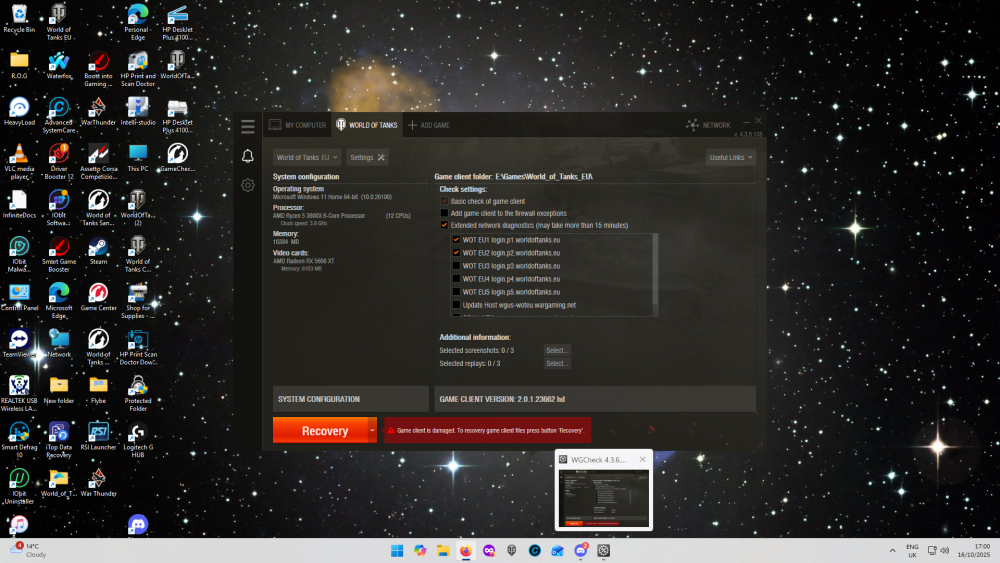The height and width of the screenshot is (563, 1000).
Task: Select the Protected Folder desktop icon
Action: 138,393
